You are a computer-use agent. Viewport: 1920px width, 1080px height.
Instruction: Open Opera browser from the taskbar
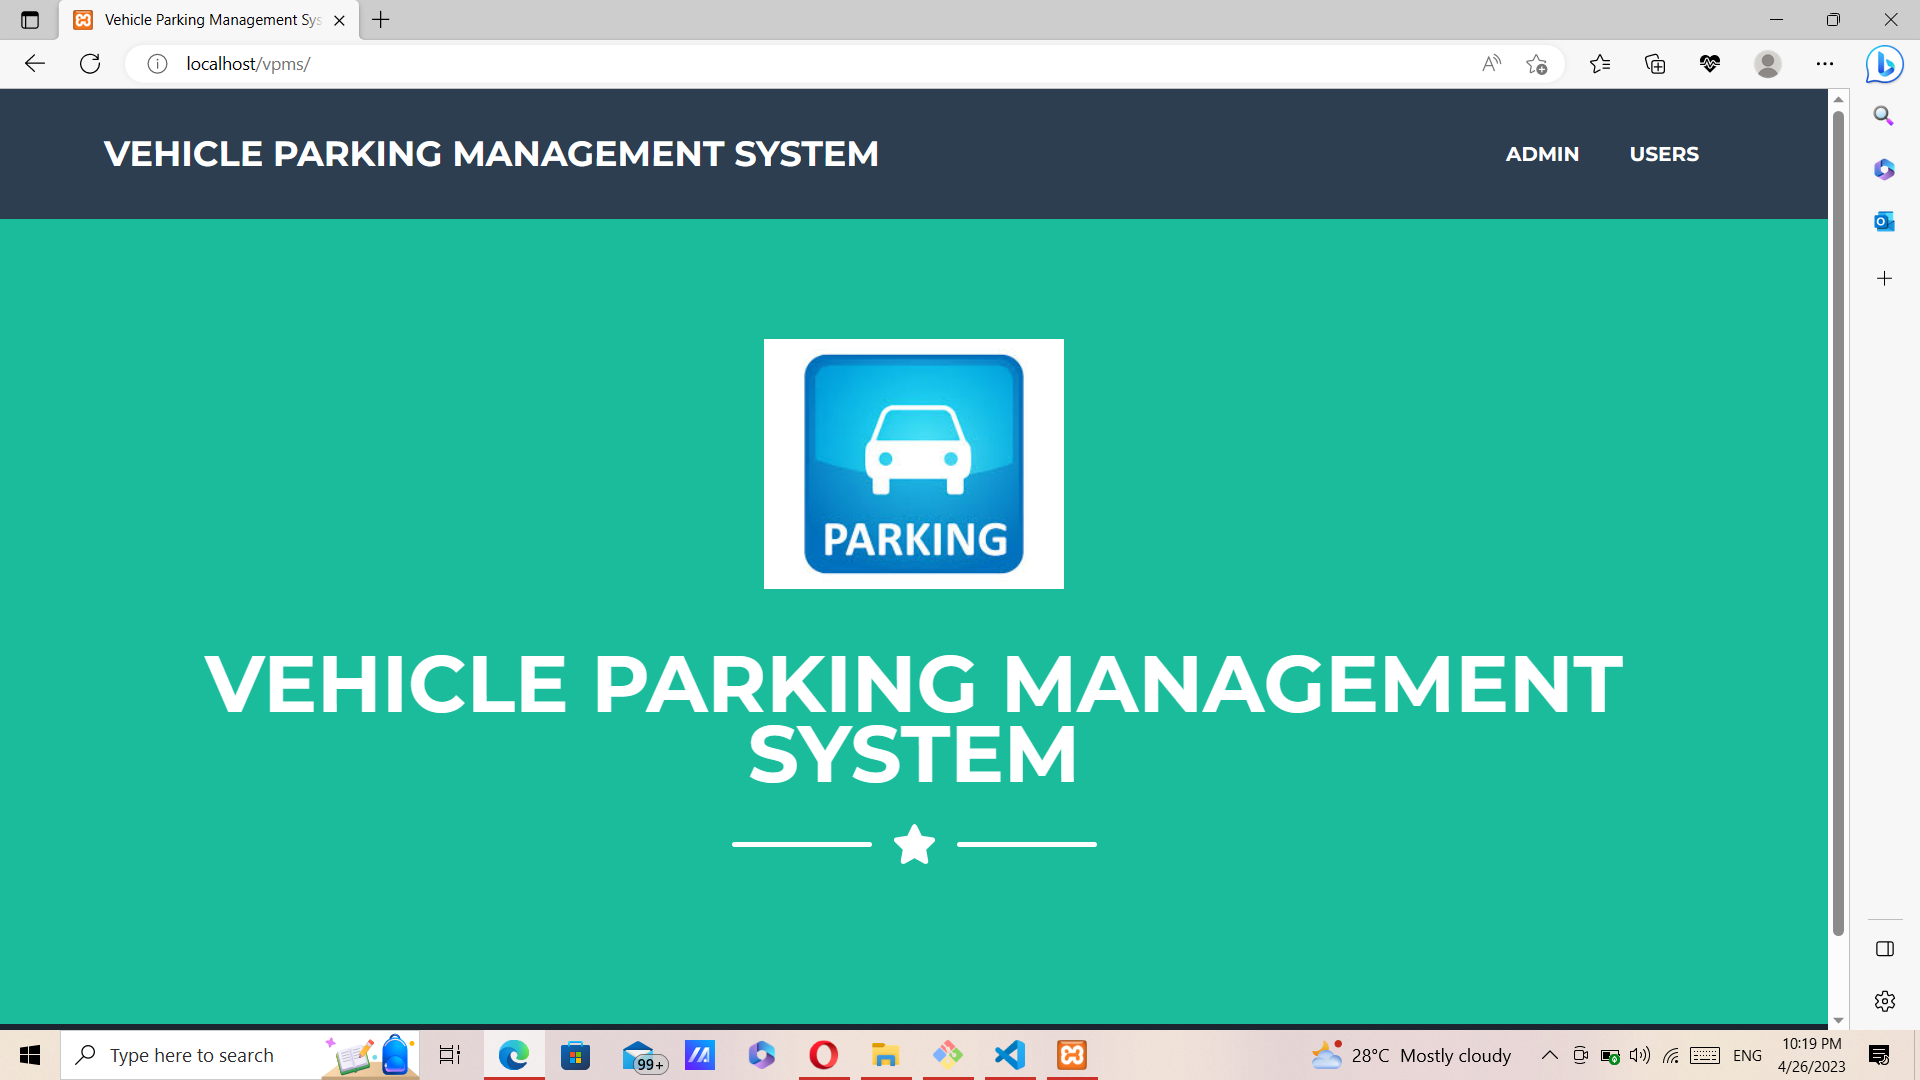tap(824, 1055)
